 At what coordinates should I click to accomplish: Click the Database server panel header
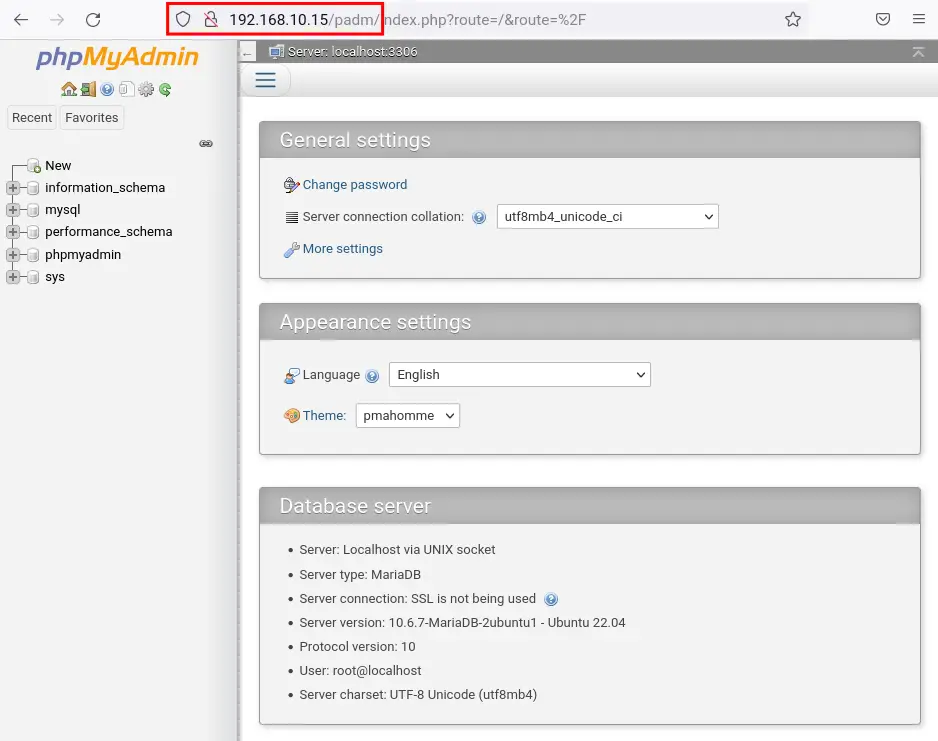tap(589, 506)
